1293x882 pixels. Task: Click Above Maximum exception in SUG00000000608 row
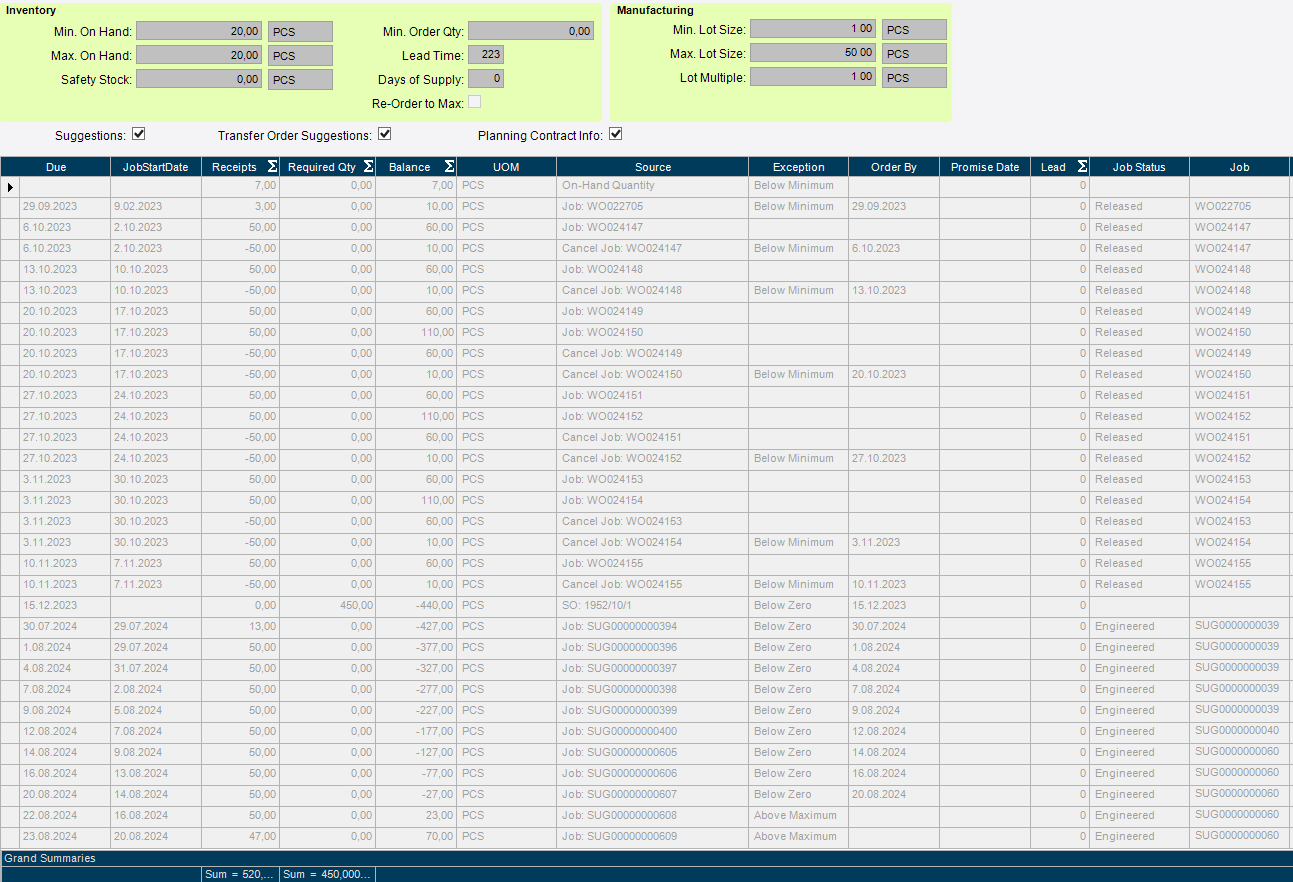[x=799, y=816]
